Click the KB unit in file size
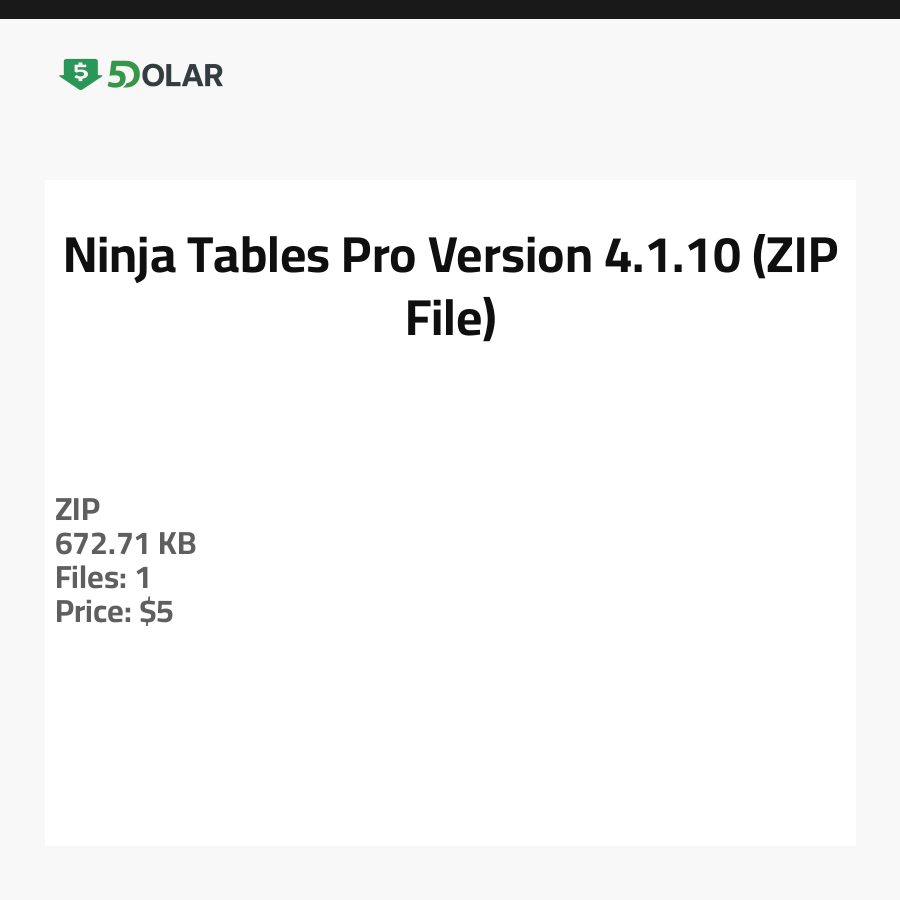This screenshot has width=900, height=900. tap(177, 544)
